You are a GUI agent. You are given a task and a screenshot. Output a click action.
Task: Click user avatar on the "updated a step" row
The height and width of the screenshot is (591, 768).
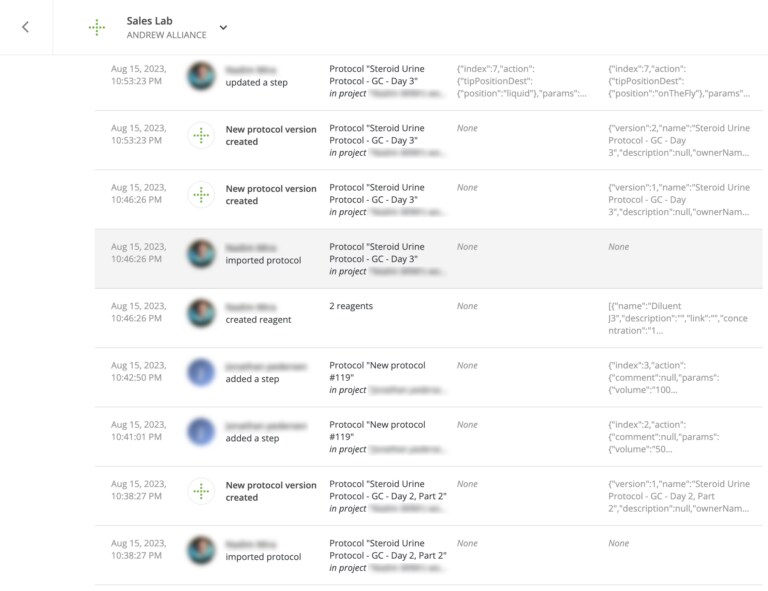202,76
